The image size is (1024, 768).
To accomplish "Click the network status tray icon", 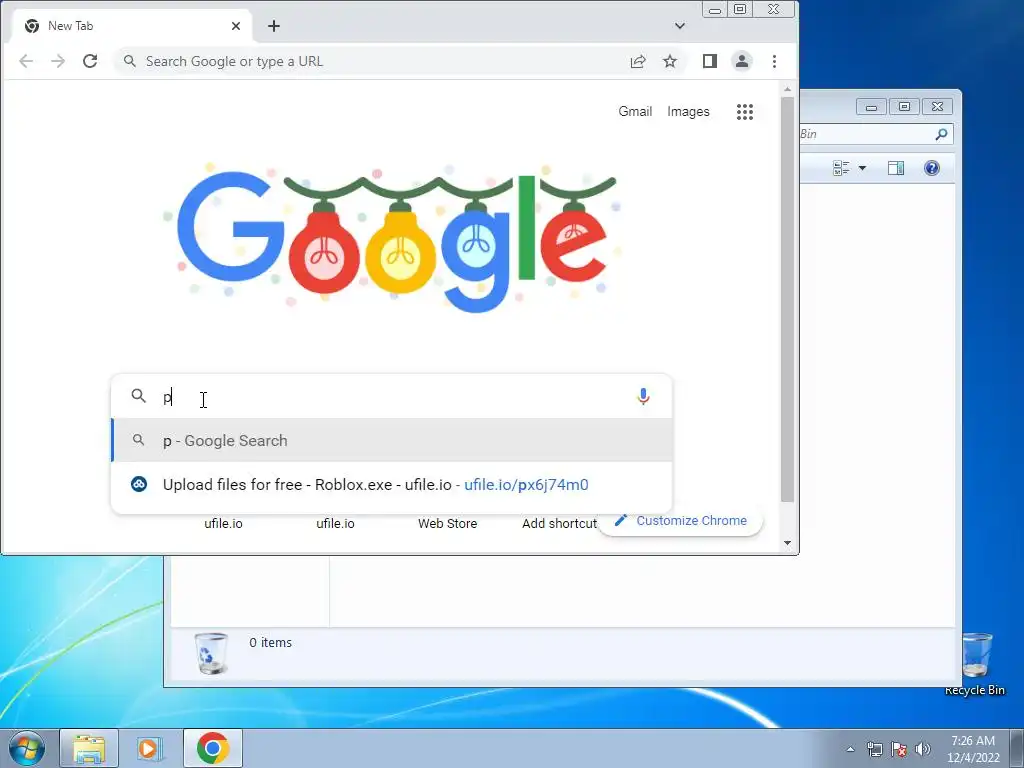I will coord(874,749).
